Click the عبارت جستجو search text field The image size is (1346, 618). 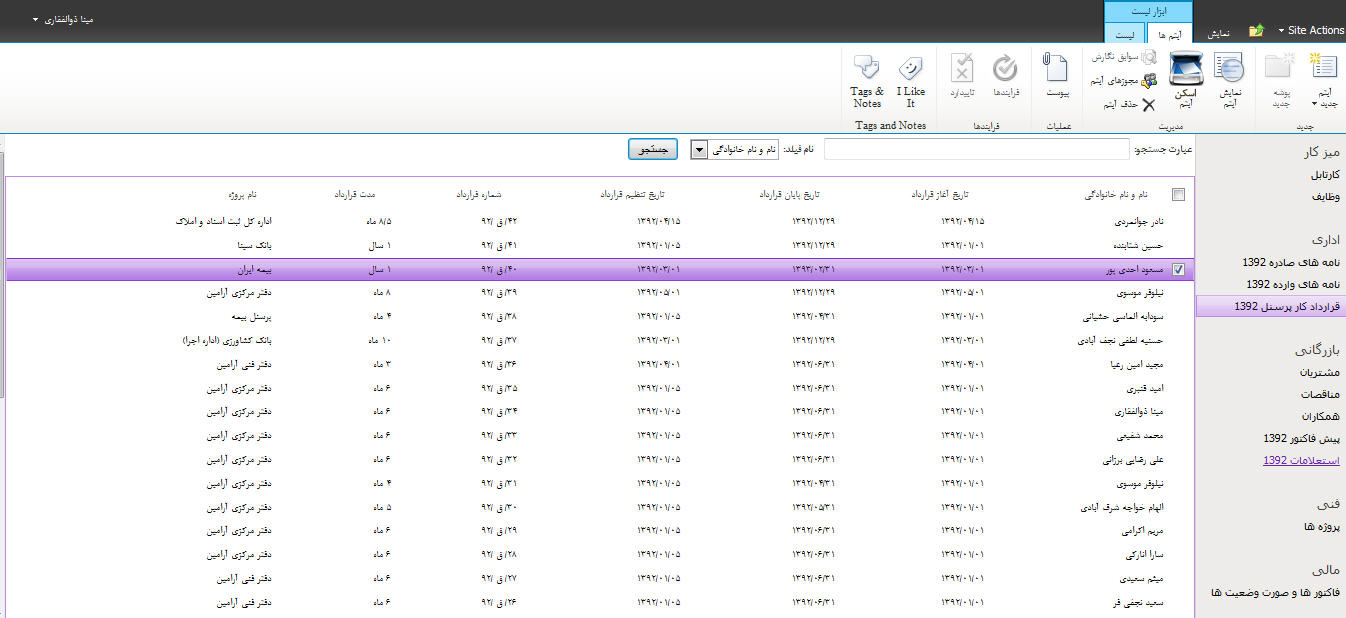[976, 149]
